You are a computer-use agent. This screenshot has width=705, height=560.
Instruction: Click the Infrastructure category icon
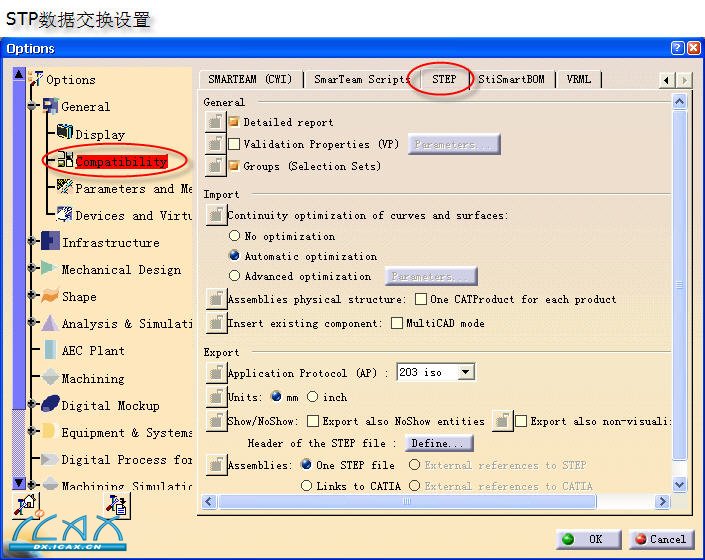pyautogui.click(x=50, y=240)
